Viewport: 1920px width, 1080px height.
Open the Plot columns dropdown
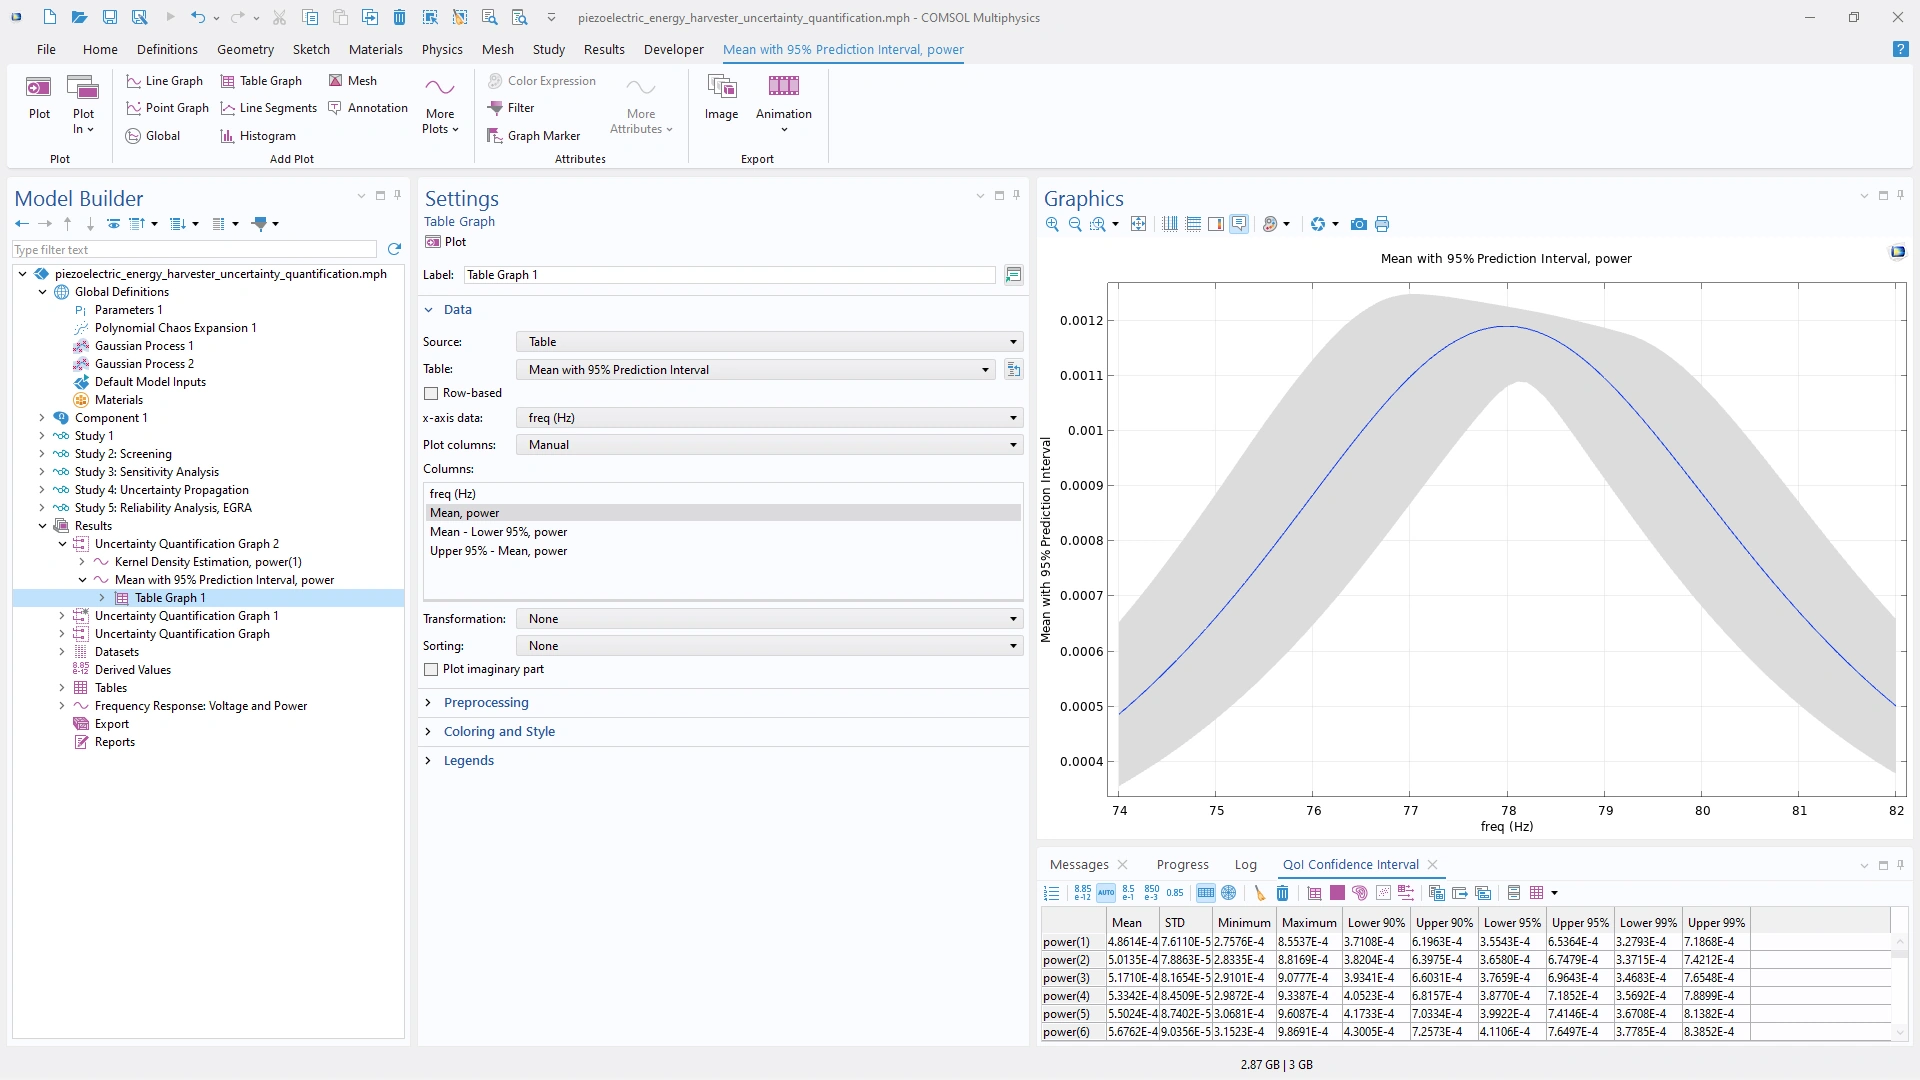(x=768, y=445)
